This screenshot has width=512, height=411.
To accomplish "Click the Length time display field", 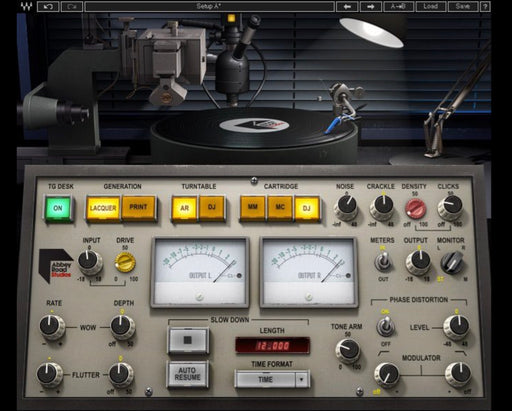I will pyautogui.click(x=272, y=345).
